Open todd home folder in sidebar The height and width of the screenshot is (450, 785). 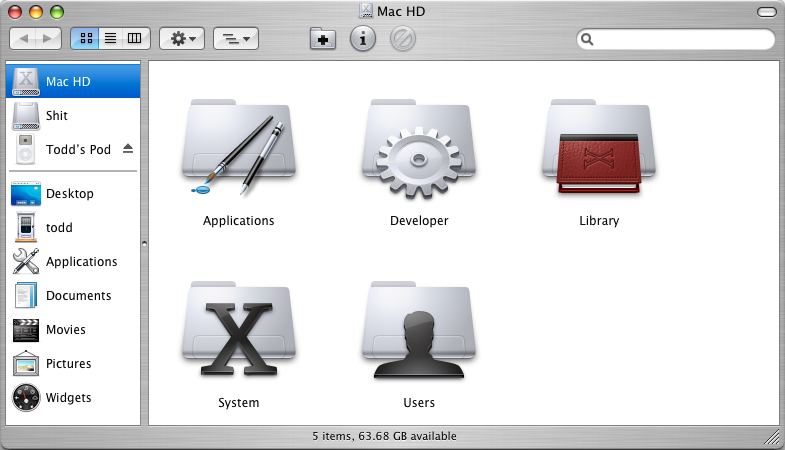point(73,228)
